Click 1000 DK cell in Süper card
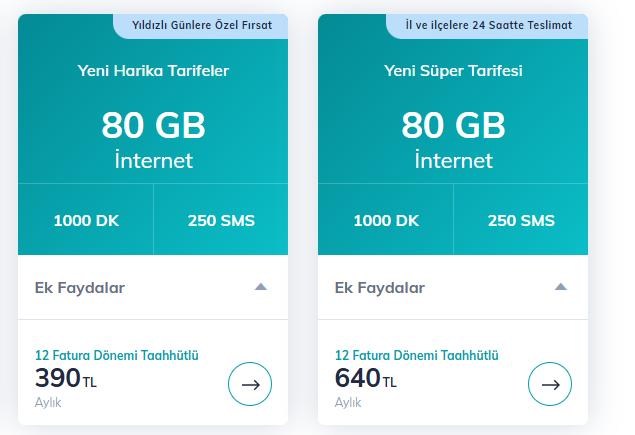Viewport: 635px width, 435px height. tap(386, 220)
